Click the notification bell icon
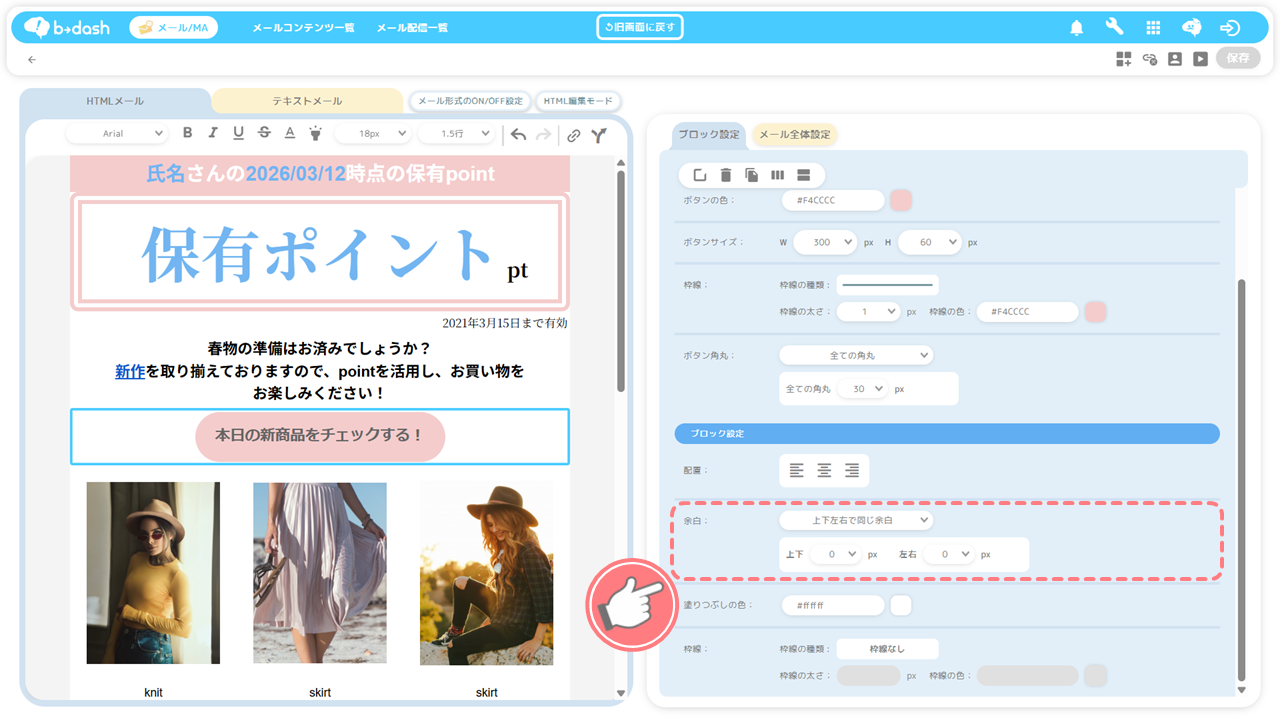1280x720 pixels. click(1076, 28)
